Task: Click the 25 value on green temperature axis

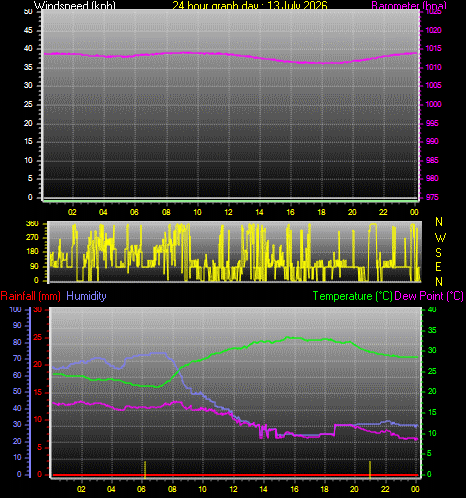Action: 432,371
